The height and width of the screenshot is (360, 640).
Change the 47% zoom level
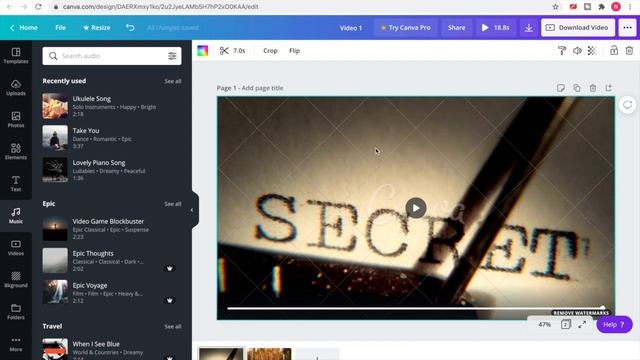tap(544, 324)
